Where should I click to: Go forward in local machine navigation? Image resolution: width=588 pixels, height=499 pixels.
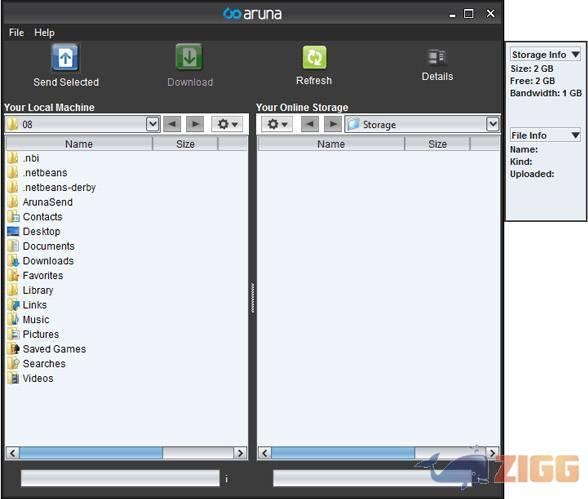[x=195, y=124]
